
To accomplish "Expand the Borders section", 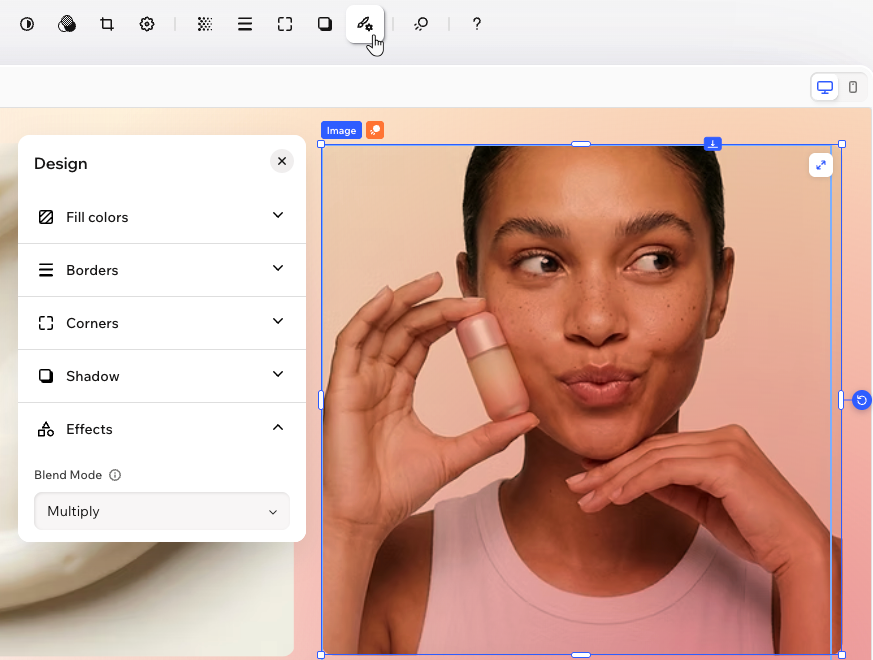I will tap(162, 270).
